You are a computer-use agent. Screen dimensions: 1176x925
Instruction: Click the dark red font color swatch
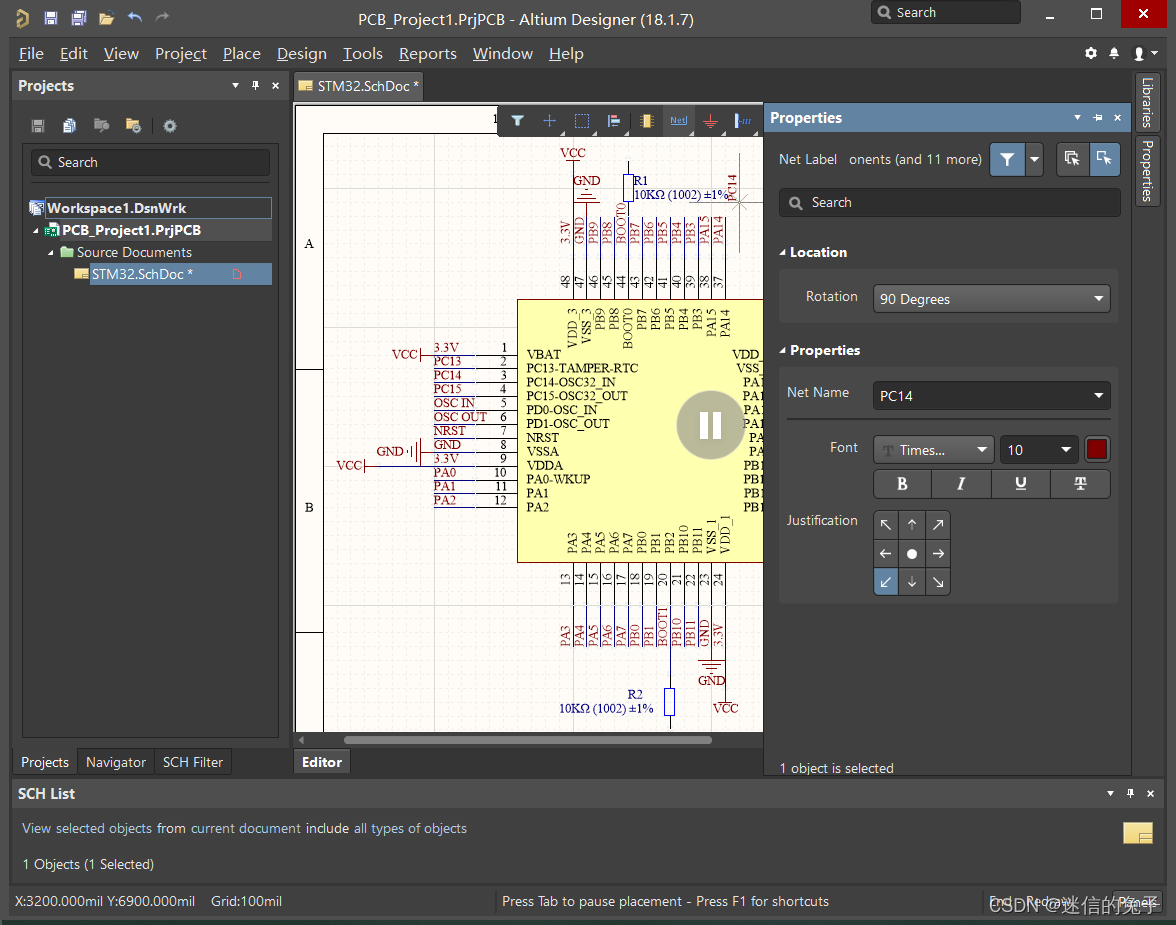[1097, 450]
